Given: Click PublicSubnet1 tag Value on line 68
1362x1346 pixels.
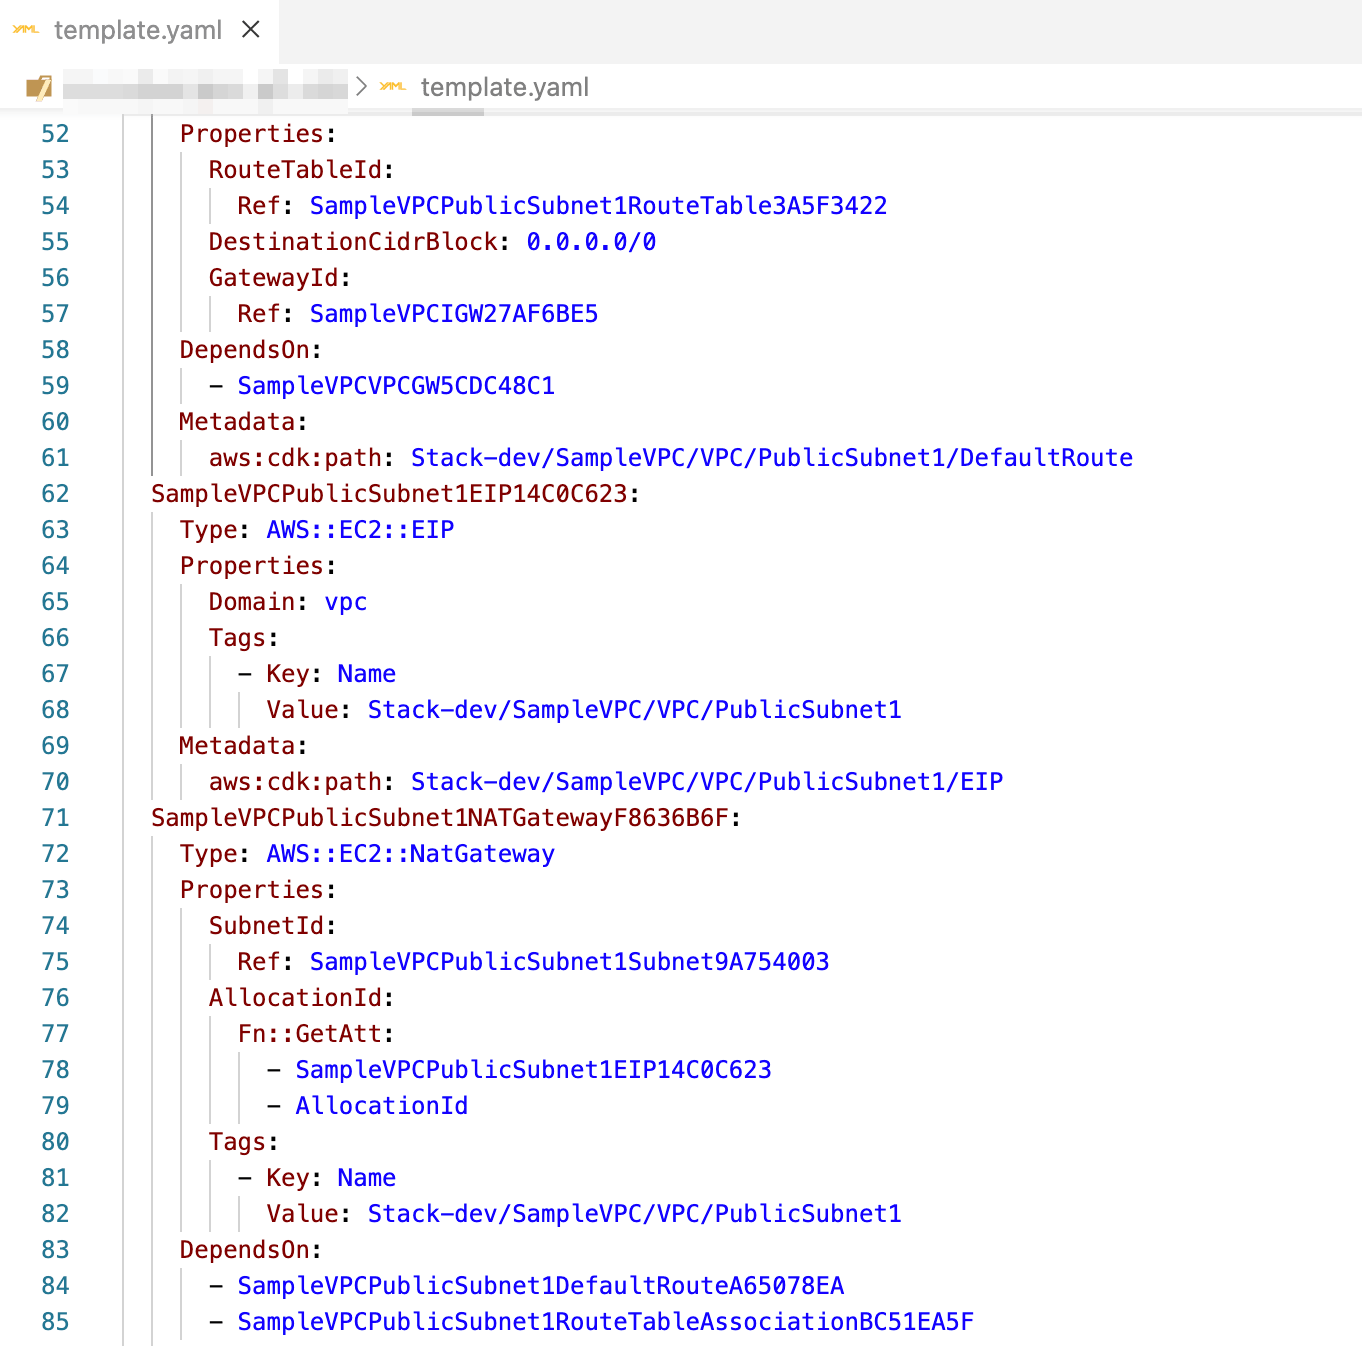Looking at the screenshot, I should [635, 710].
